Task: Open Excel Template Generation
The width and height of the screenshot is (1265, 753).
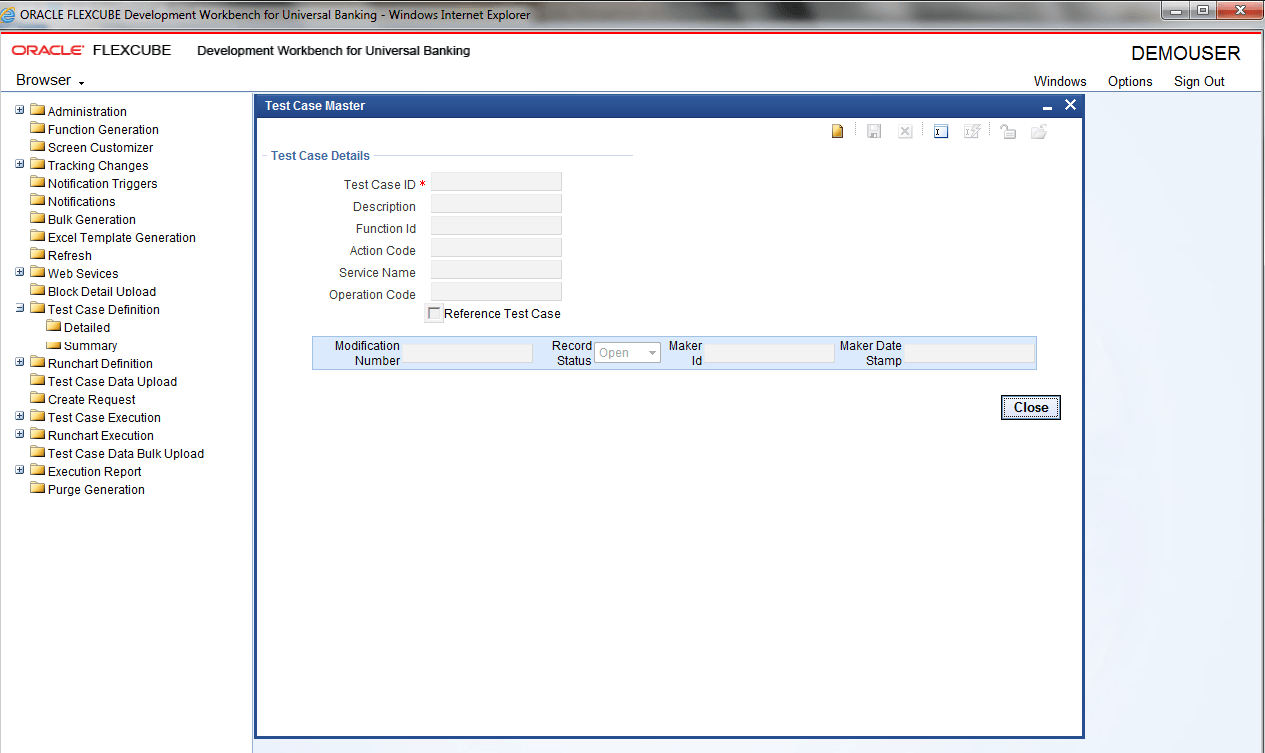Action: pyautogui.click(x=121, y=238)
